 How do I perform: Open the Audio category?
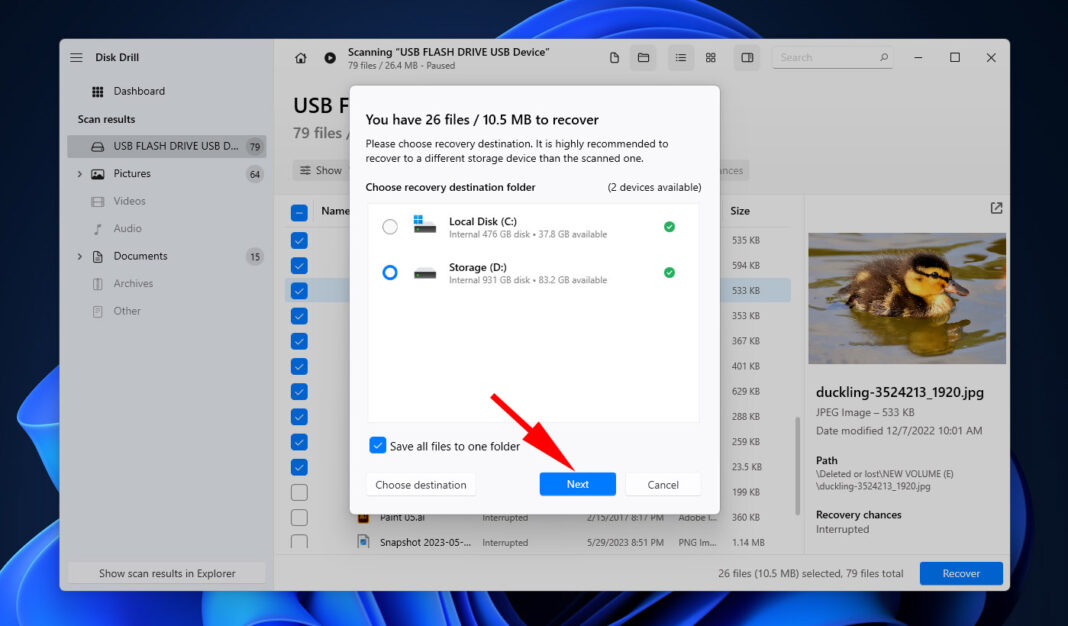127,228
